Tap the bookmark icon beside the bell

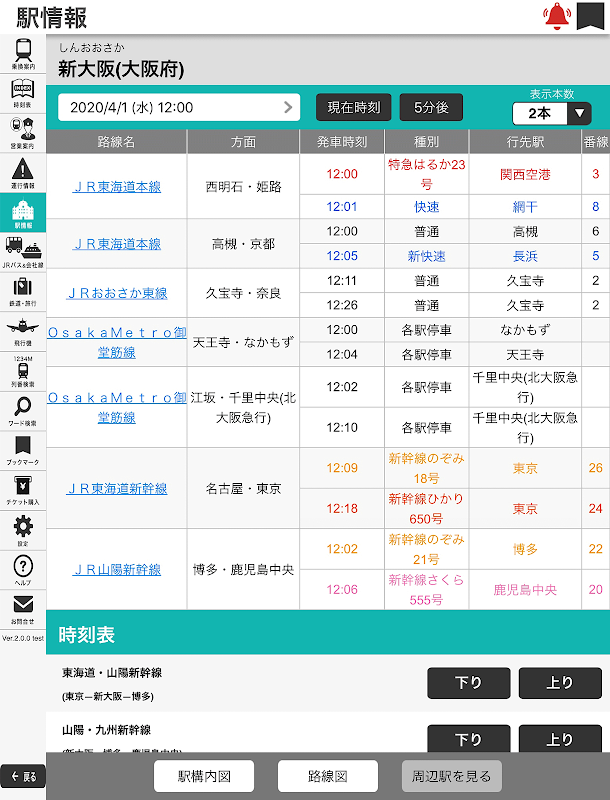tap(591, 16)
